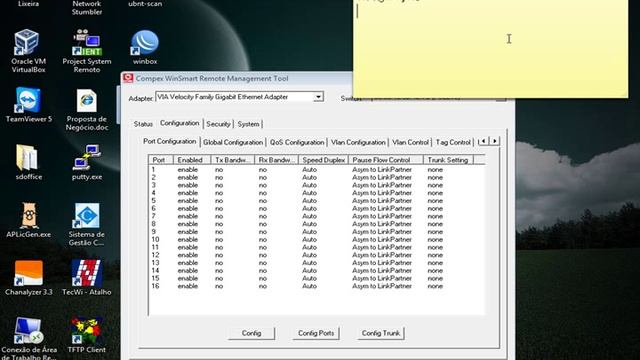Open the Global Configuration sub-tab
This screenshot has height=360, width=640.
click(x=233, y=142)
